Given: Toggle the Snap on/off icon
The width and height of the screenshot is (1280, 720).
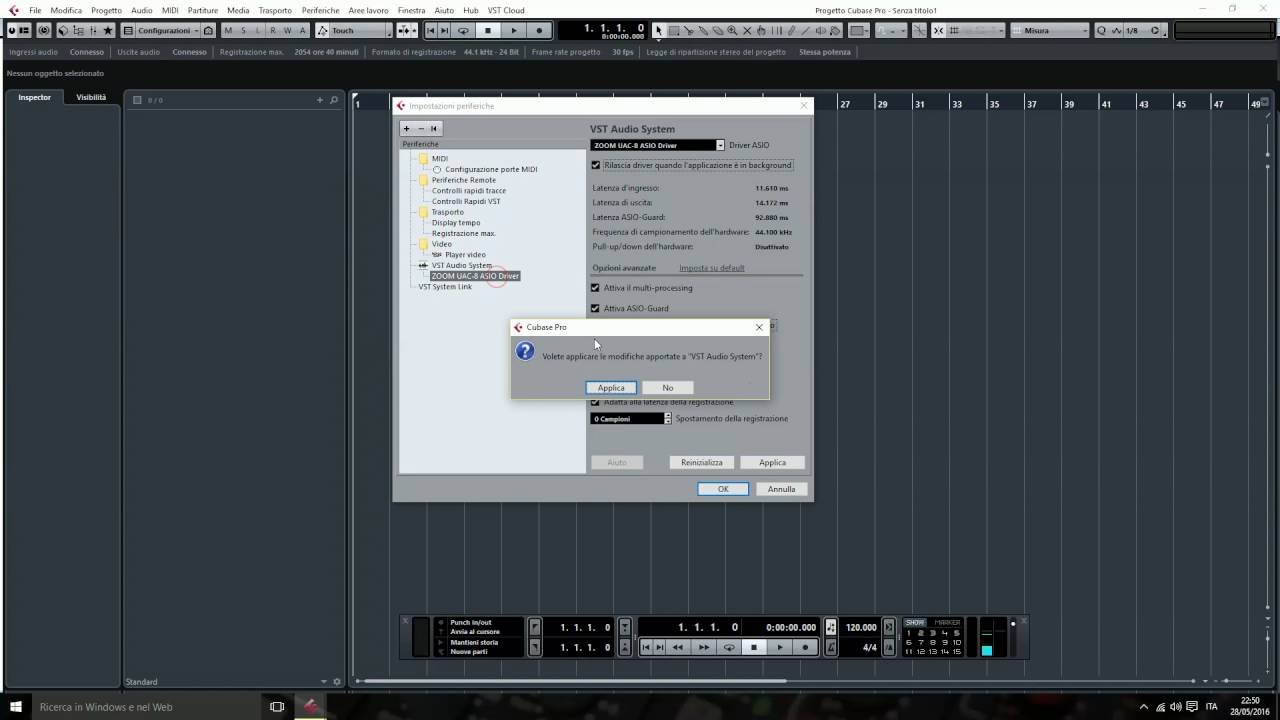Looking at the screenshot, I should point(938,30).
